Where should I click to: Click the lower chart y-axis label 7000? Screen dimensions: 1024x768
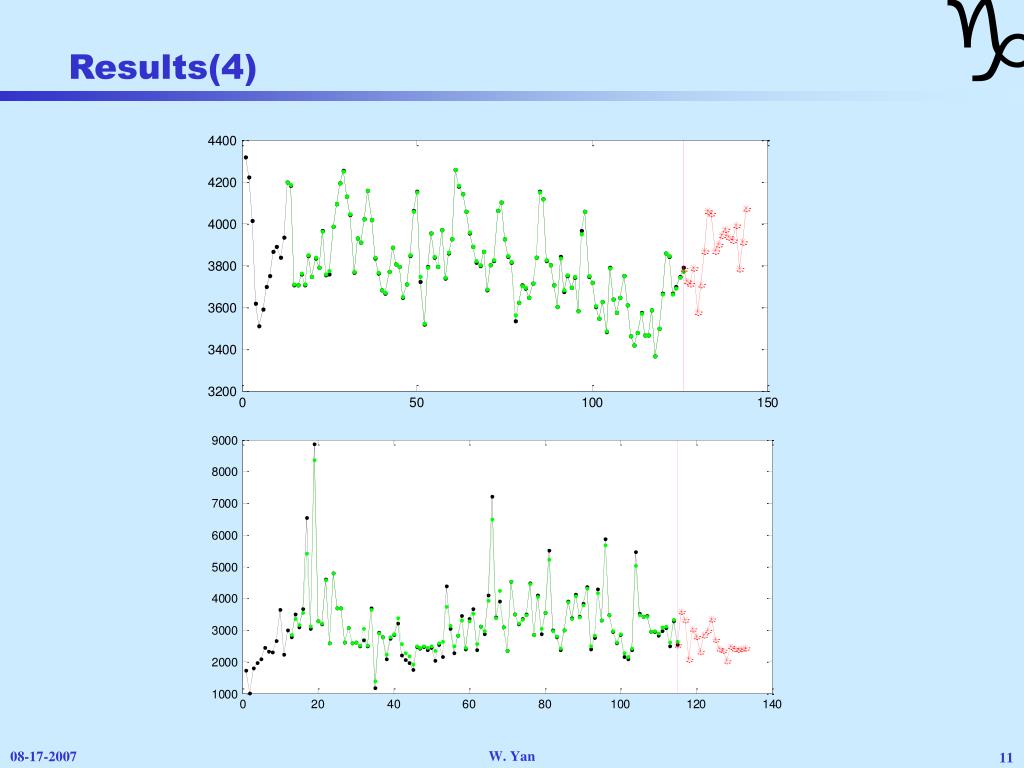[225, 504]
